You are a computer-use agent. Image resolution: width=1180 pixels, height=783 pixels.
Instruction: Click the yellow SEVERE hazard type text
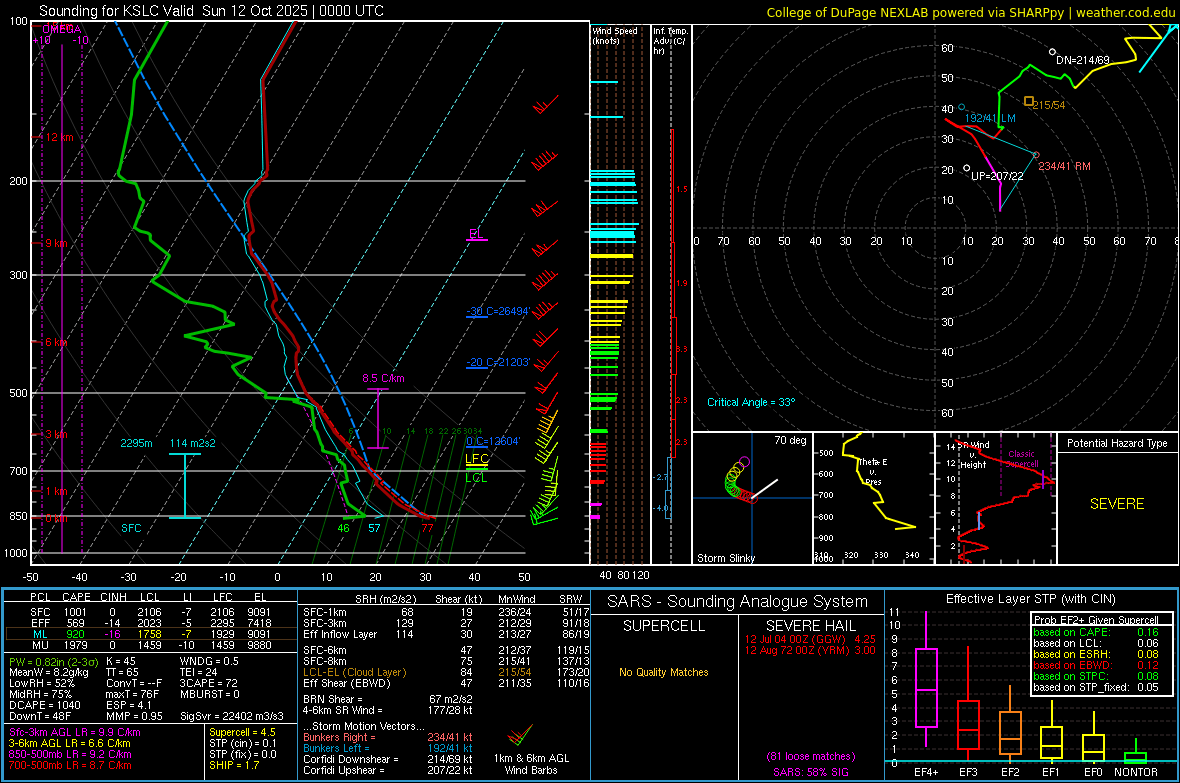(x=1117, y=504)
